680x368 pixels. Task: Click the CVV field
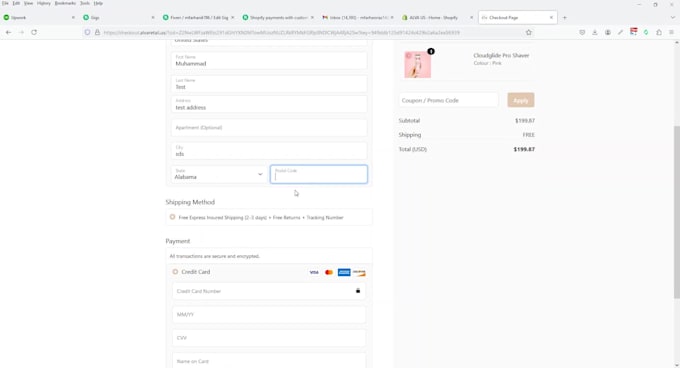[269, 338]
